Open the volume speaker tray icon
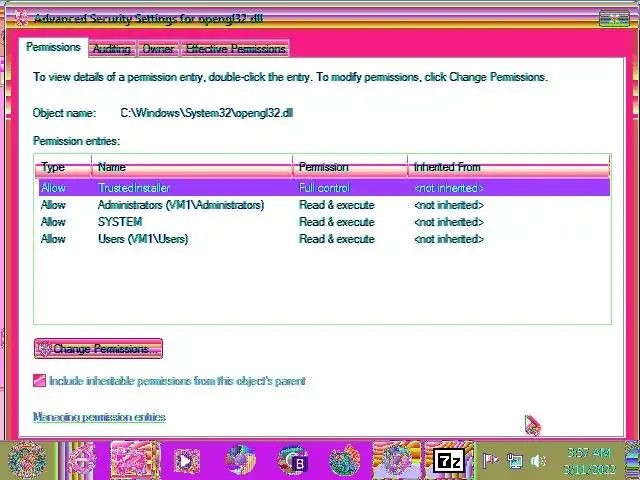Screen dimensions: 640x480 coord(538,461)
